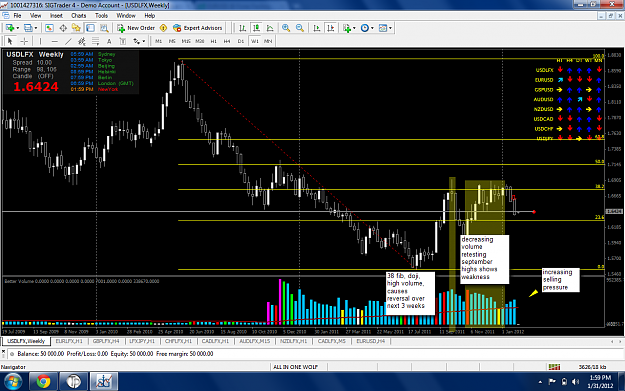The height and width of the screenshot is (391, 625).
Task: Toggle Expert Advisors on or off
Action: click(198, 28)
